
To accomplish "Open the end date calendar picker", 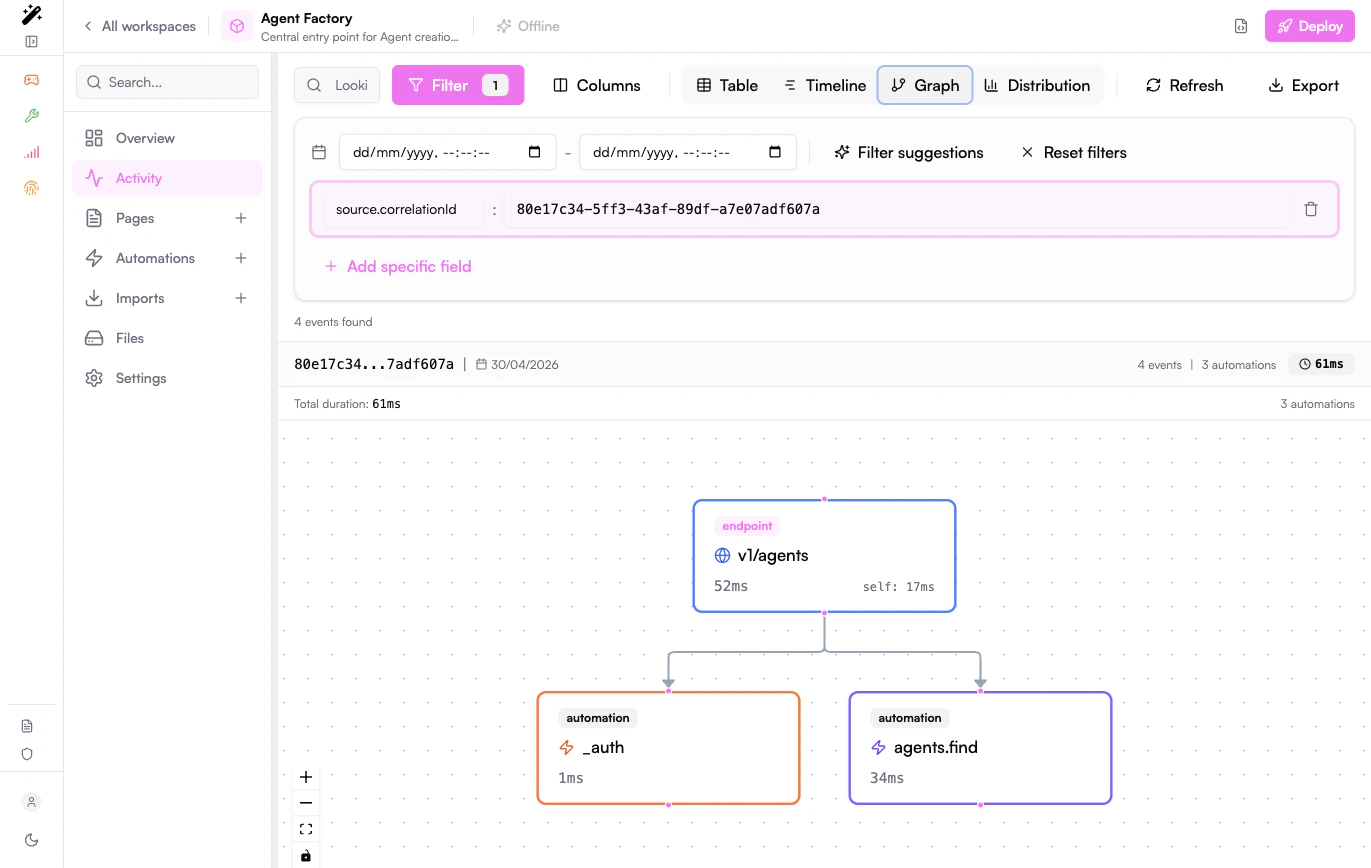I will [x=775, y=152].
